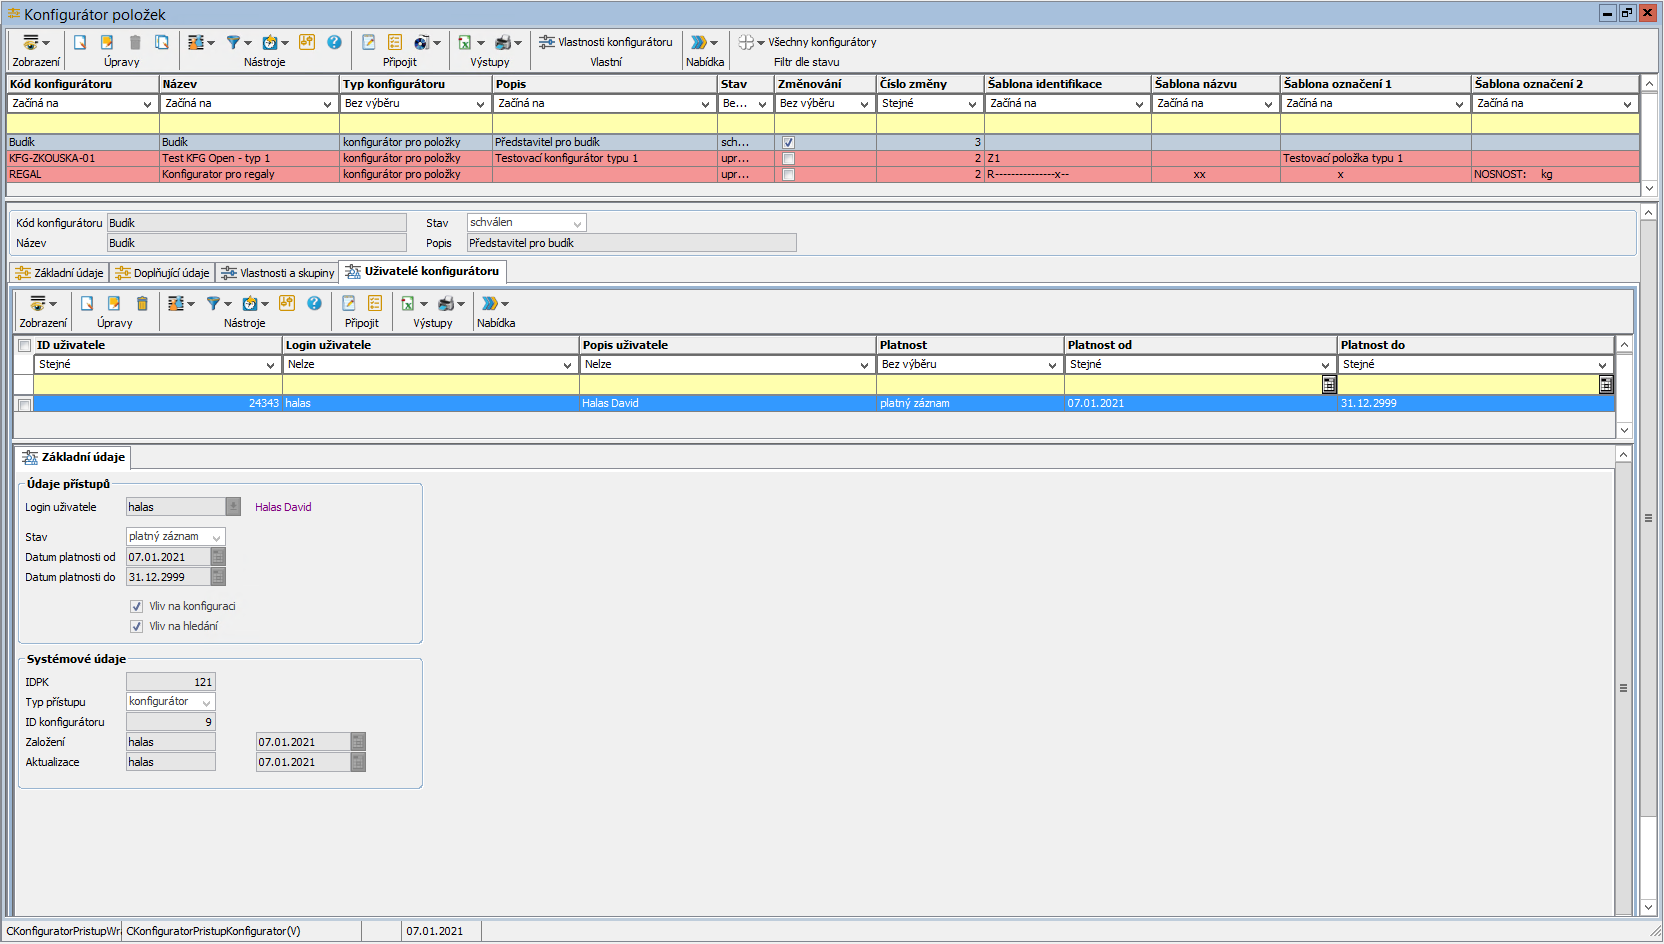Image resolution: width=1664 pixels, height=944 pixels.
Task: Click the help question mark in top toolbar
Action: point(334,42)
